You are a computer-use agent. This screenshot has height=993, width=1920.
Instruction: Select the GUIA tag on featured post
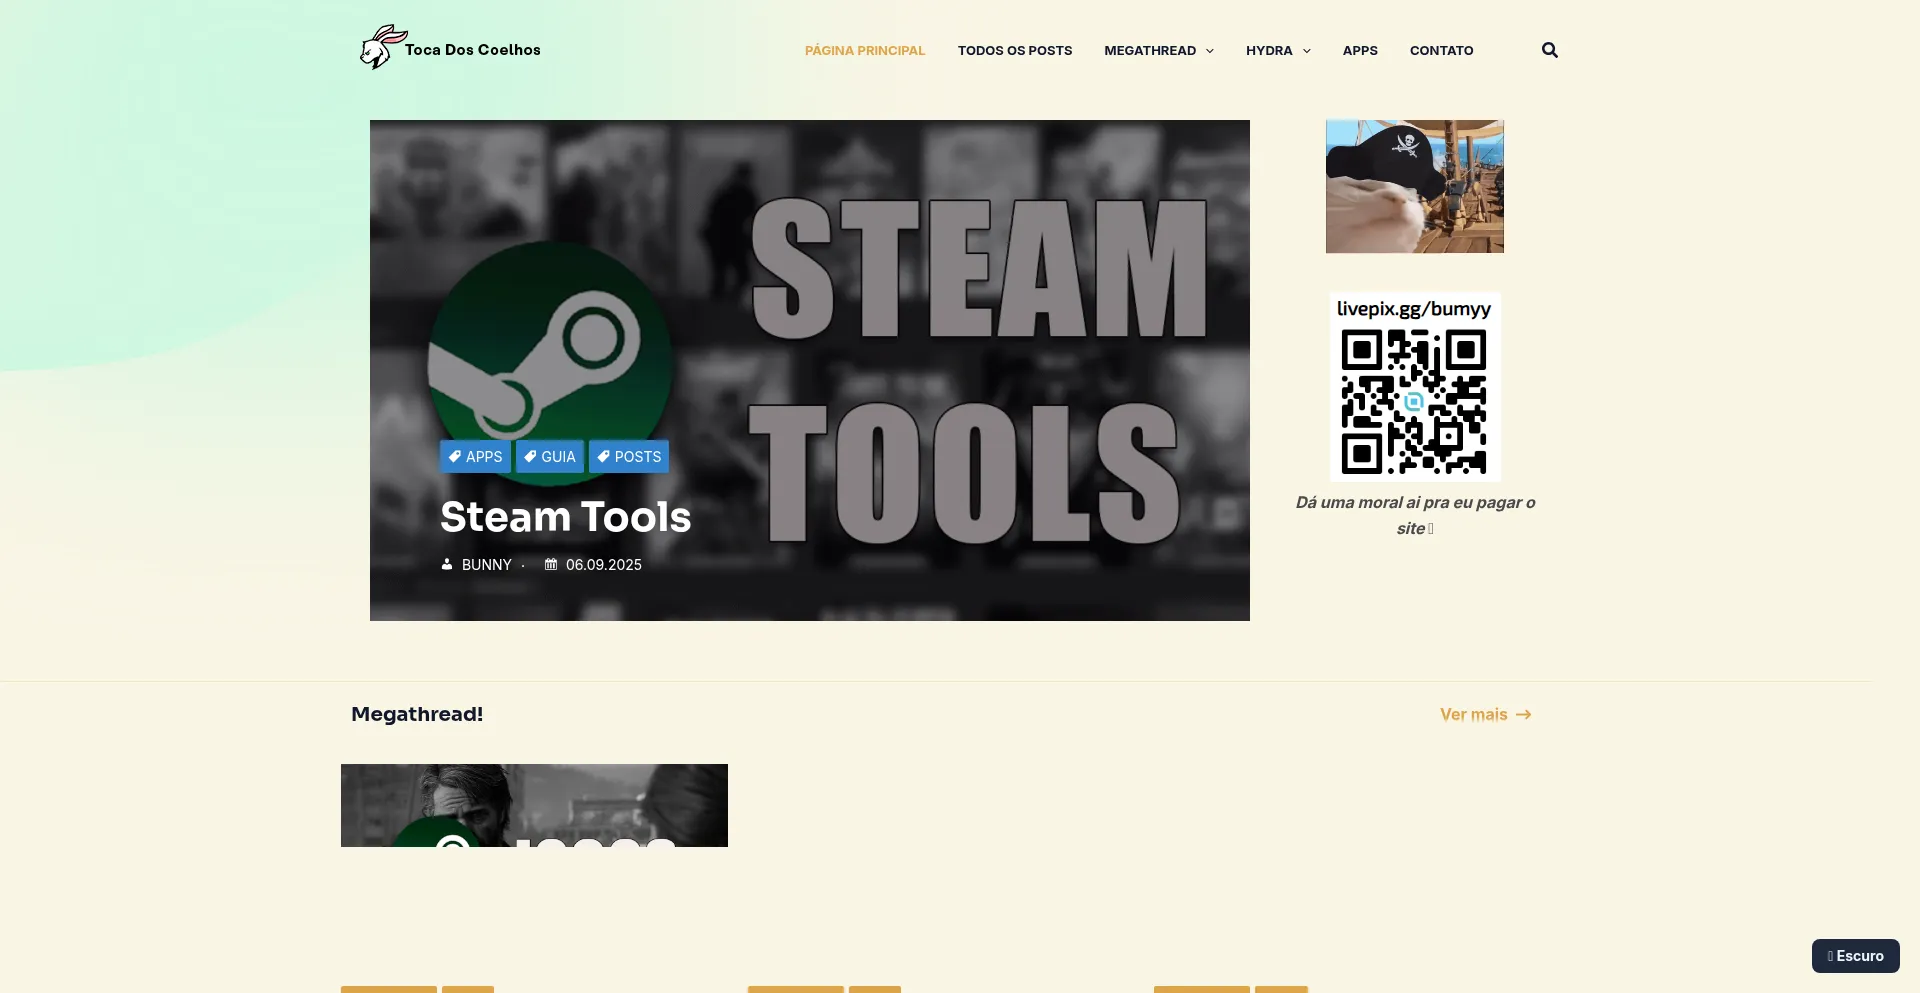point(550,457)
